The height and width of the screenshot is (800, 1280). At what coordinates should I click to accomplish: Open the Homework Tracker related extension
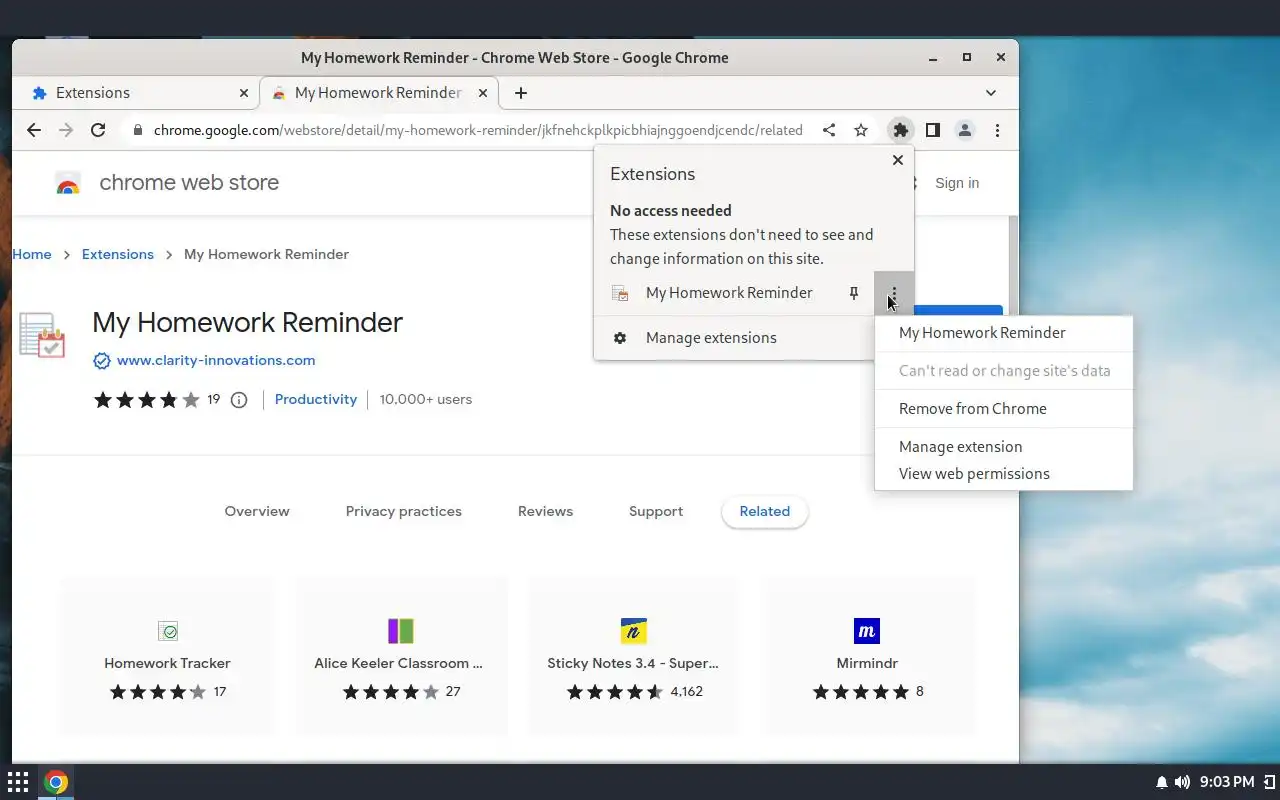[167, 656]
